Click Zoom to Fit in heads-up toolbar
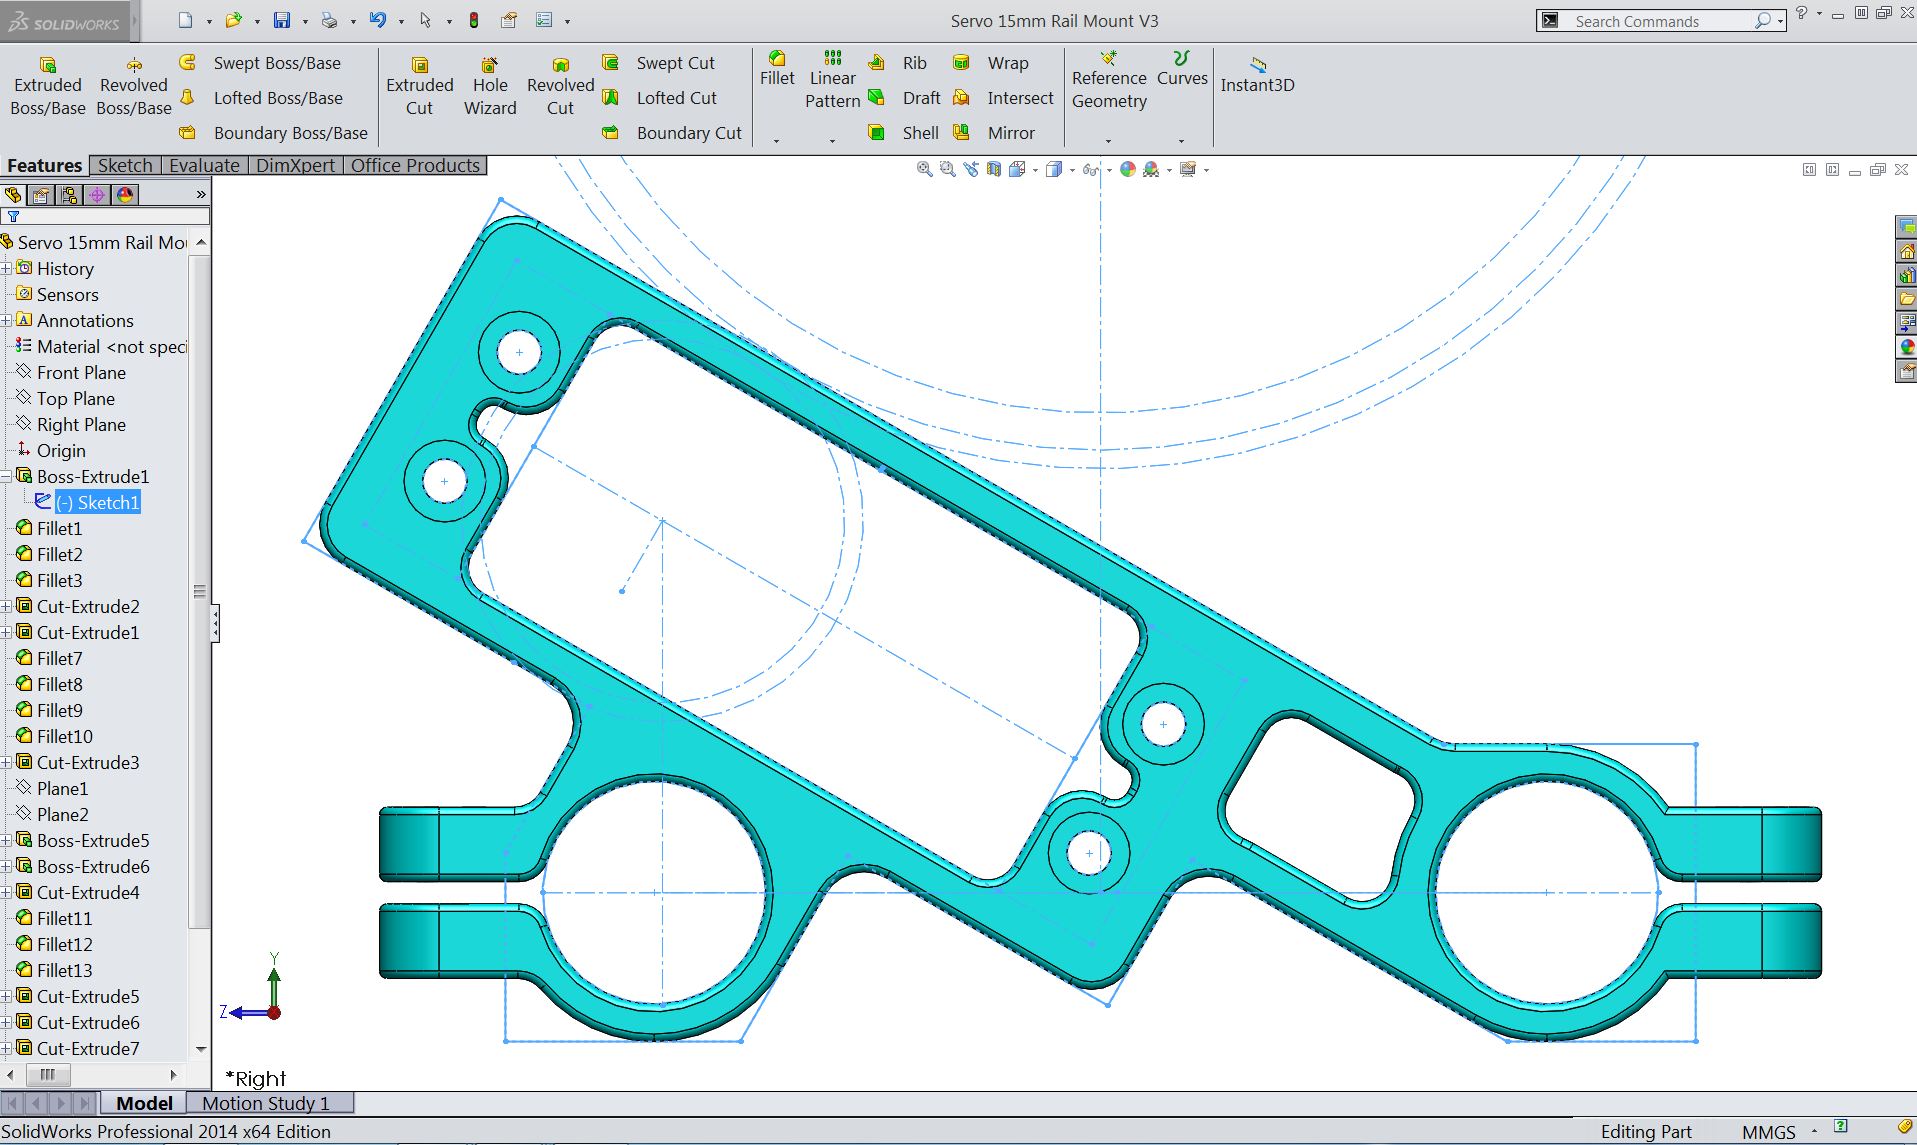Image resolution: width=1917 pixels, height=1145 pixels. 923,169
